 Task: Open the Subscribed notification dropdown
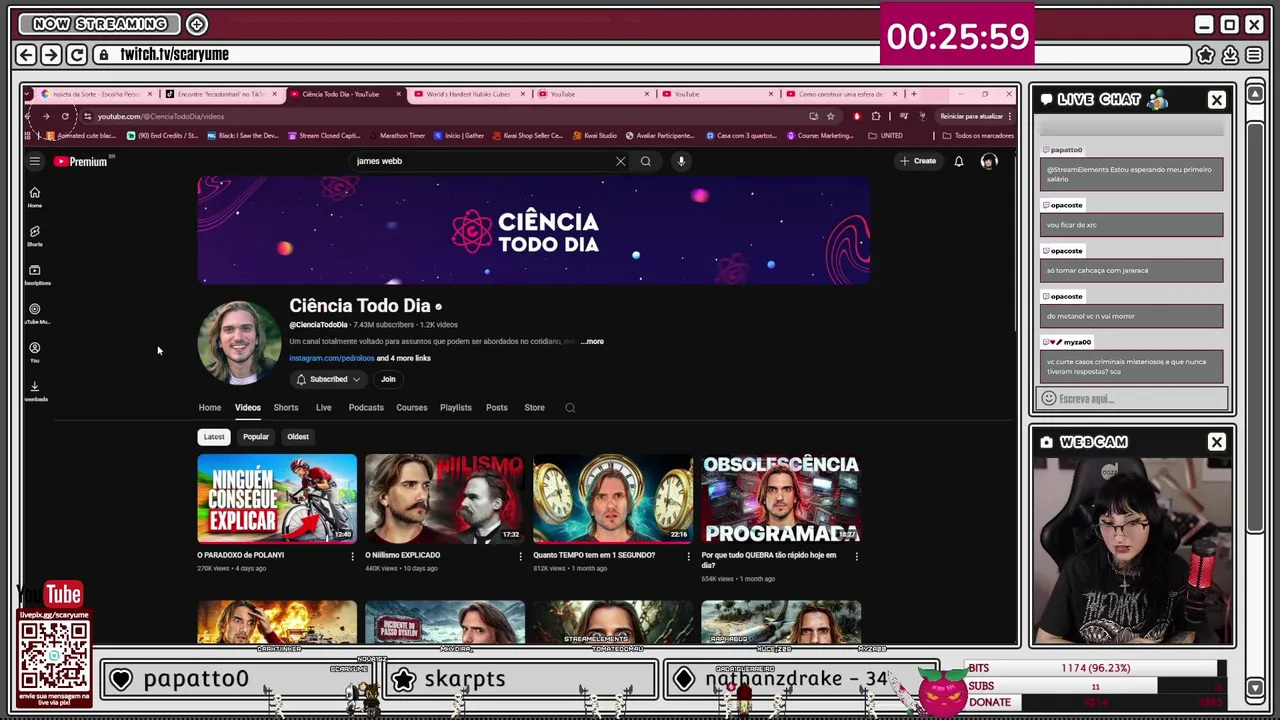coord(328,380)
